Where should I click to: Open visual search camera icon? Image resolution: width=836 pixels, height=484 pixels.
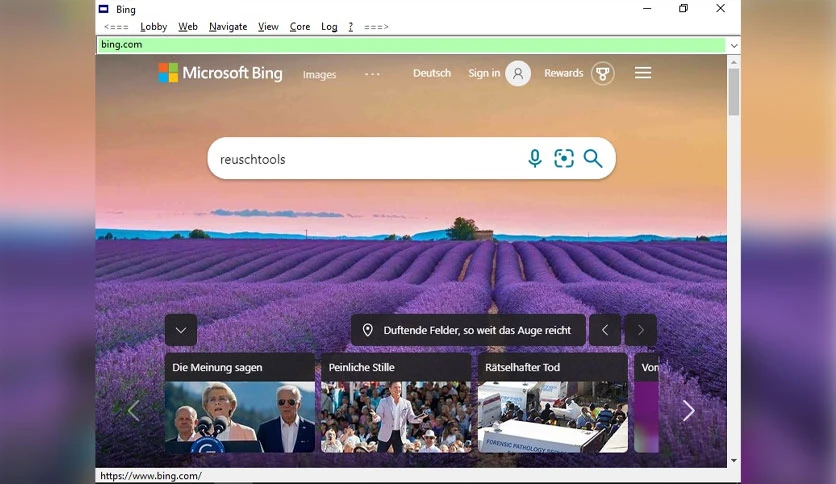tap(564, 158)
